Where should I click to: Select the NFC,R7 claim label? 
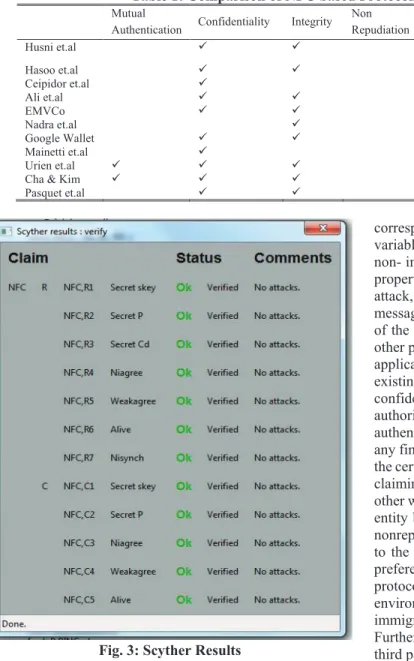pyautogui.click(x=79, y=458)
